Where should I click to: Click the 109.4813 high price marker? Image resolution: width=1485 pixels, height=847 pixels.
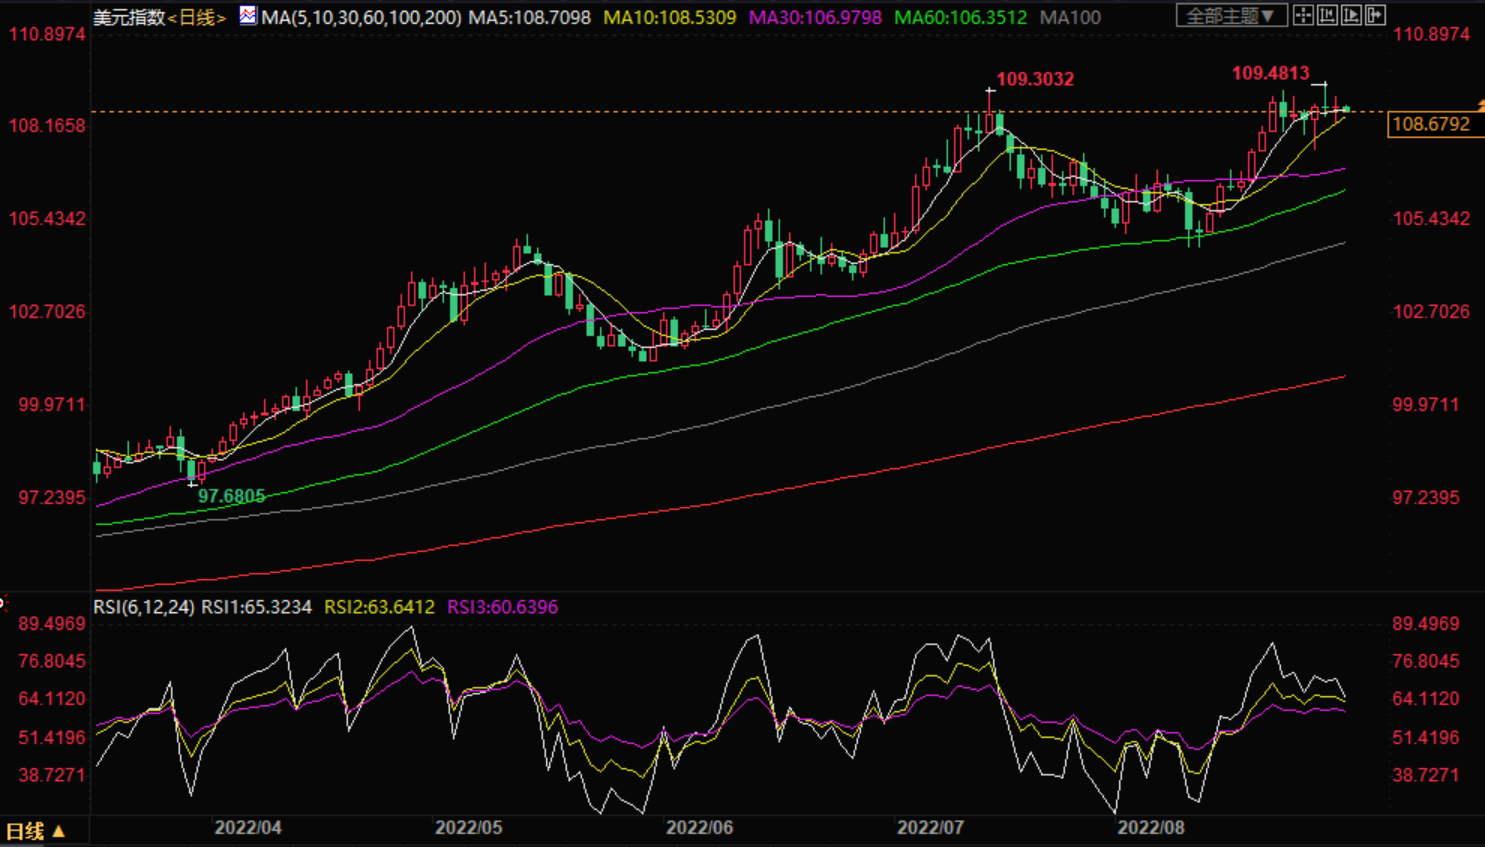(x=1270, y=73)
